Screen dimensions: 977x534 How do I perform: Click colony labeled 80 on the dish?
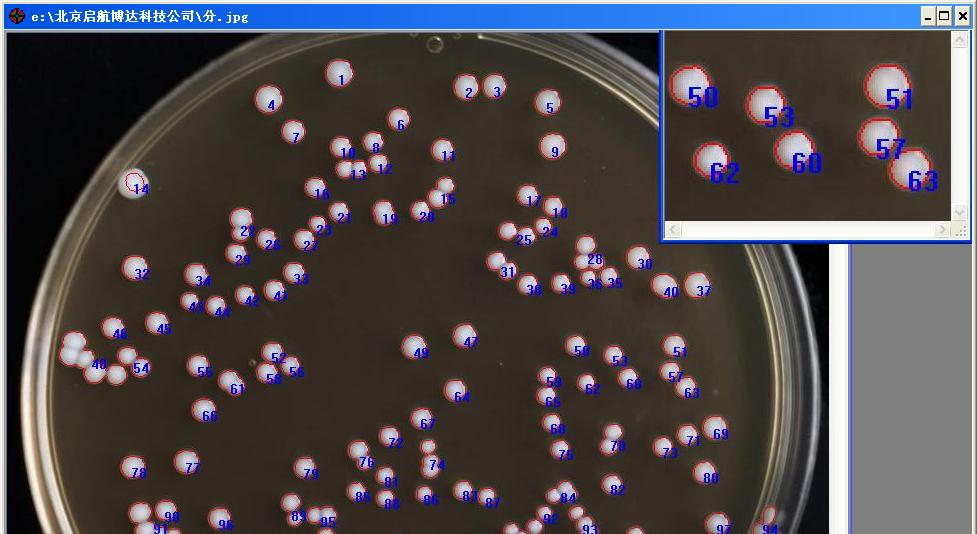[705, 472]
